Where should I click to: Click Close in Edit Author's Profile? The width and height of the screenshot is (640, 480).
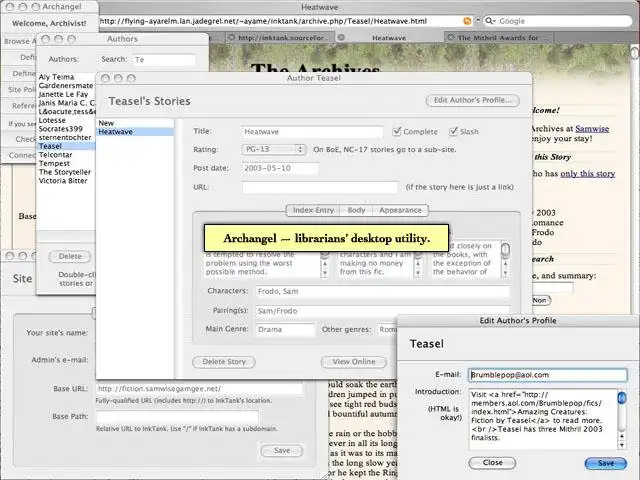tap(492, 462)
